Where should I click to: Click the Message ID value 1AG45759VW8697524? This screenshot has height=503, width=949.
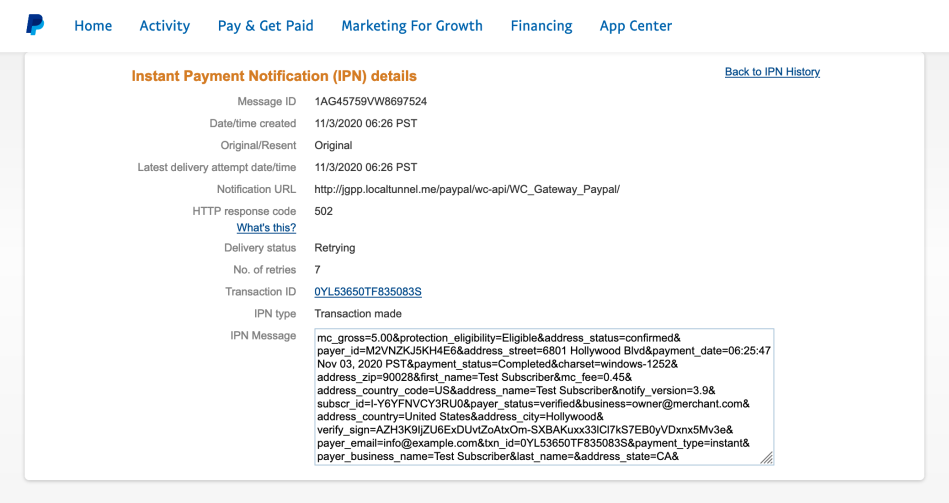(x=370, y=102)
